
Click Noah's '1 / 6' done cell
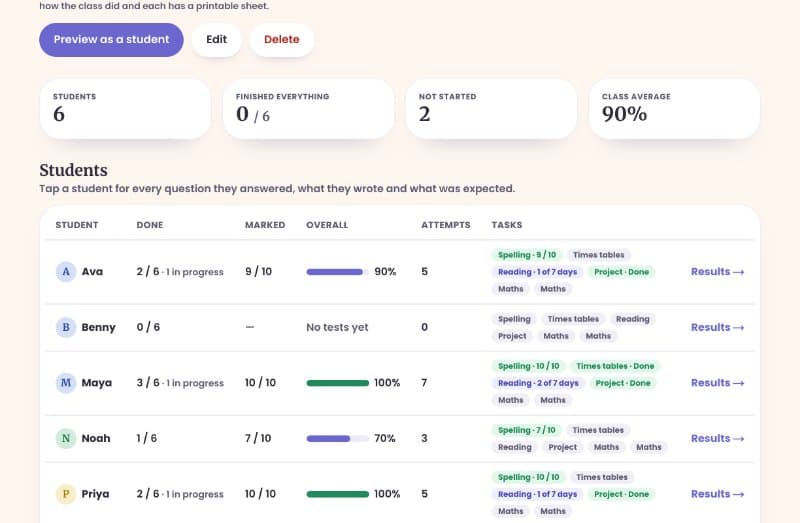click(146, 438)
